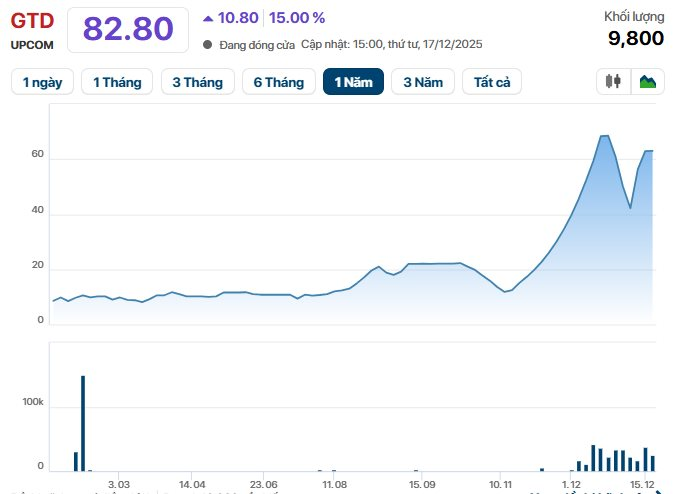Click the 15.00 % change value
Screen dimensions: 675x494
coord(297,17)
